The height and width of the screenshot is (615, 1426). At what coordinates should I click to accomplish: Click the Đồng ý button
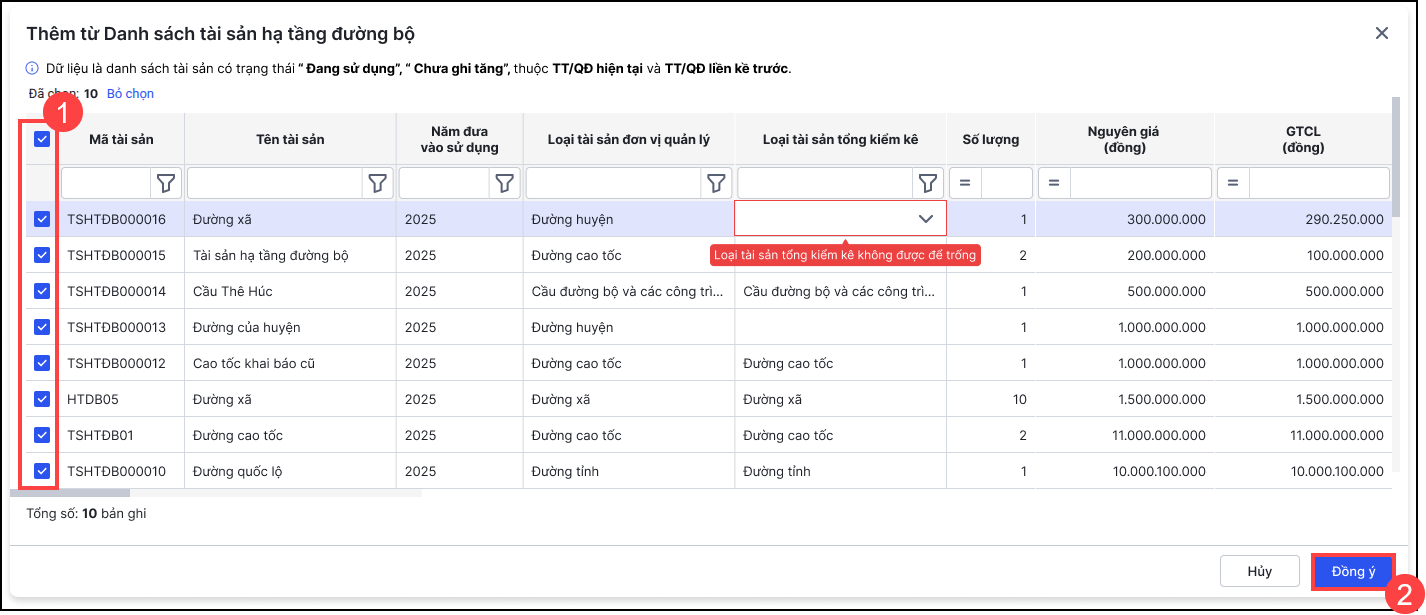(x=1353, y=572)
